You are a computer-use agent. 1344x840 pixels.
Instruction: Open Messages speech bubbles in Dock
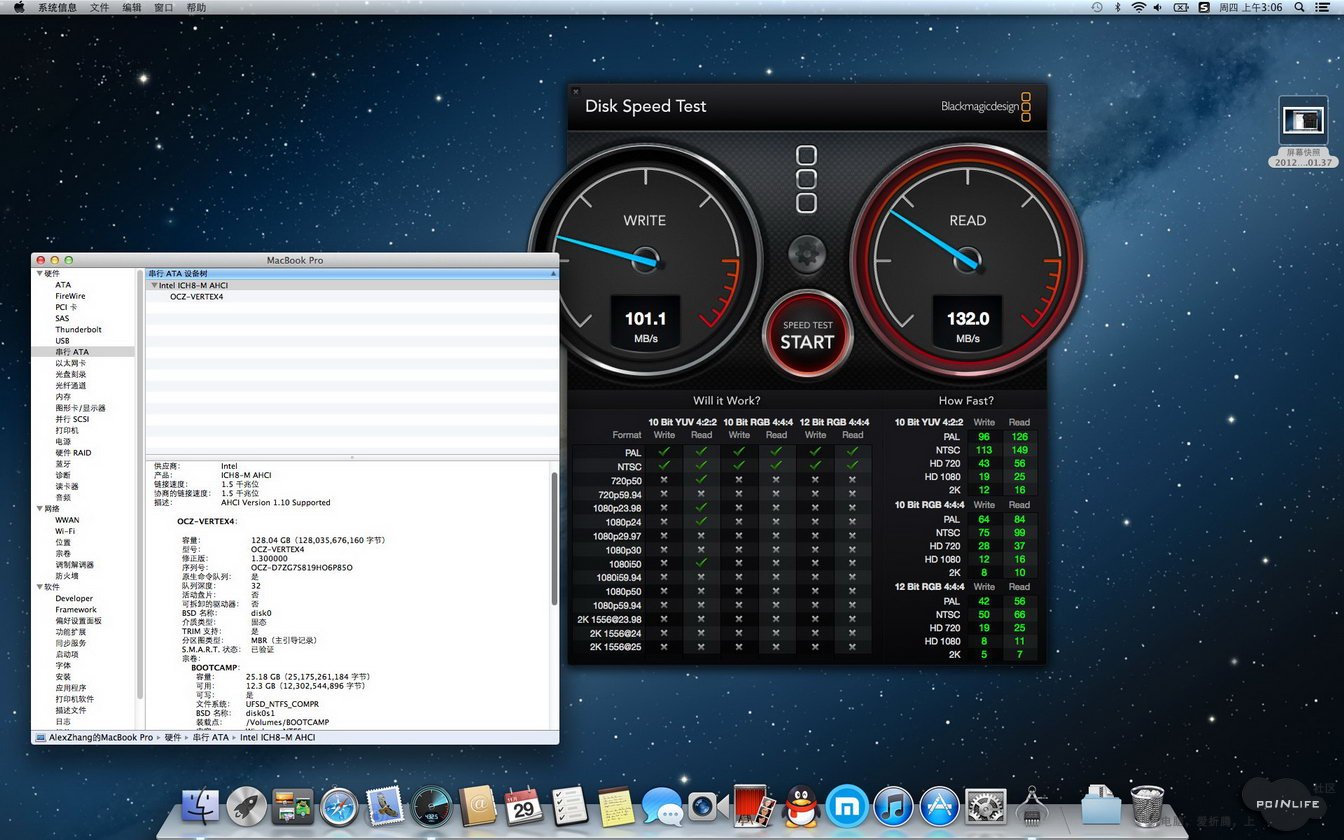click(x=662, y=806)
